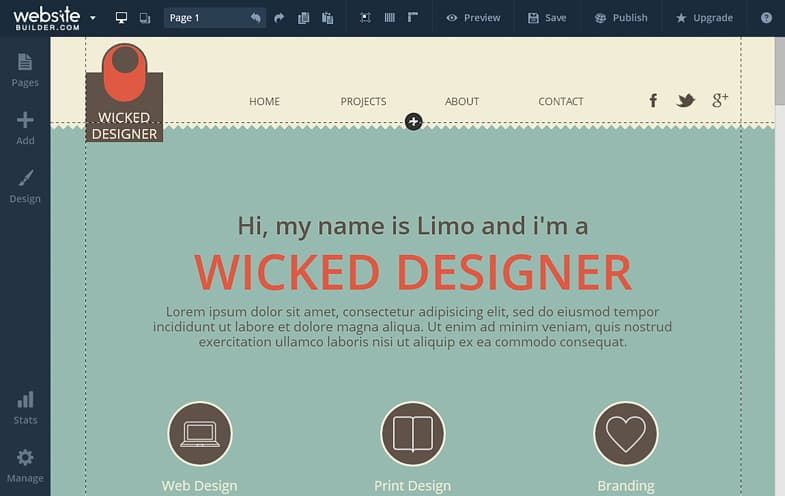
Task: Click the Branding heart icon
Action: tap(626, 433)
